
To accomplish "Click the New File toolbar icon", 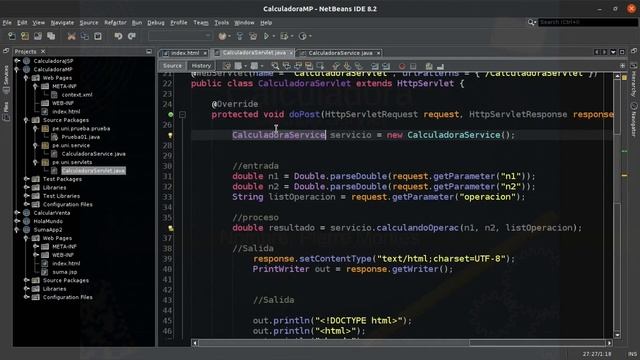I will tap(12, 36).
